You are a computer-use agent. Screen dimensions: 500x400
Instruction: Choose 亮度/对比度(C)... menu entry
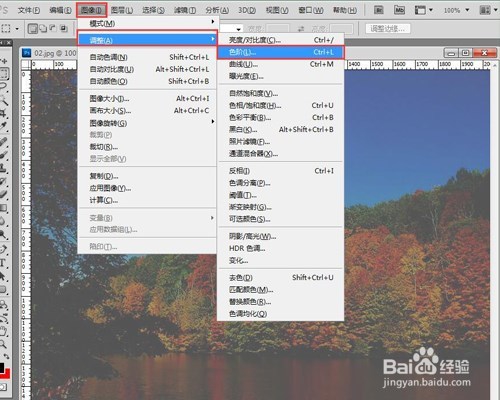[281, 40]
